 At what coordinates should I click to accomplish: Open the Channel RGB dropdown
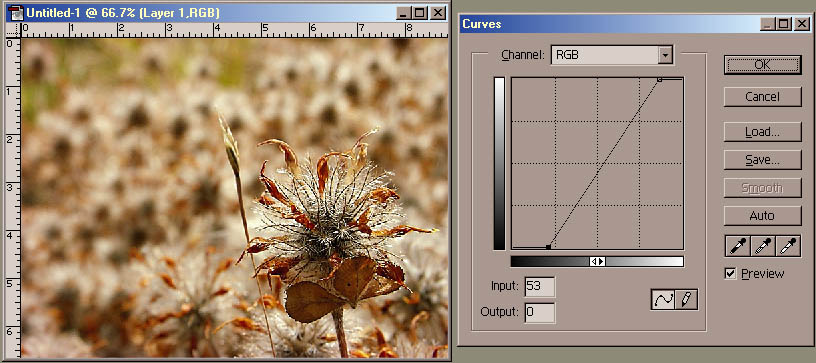coord(665,55)
